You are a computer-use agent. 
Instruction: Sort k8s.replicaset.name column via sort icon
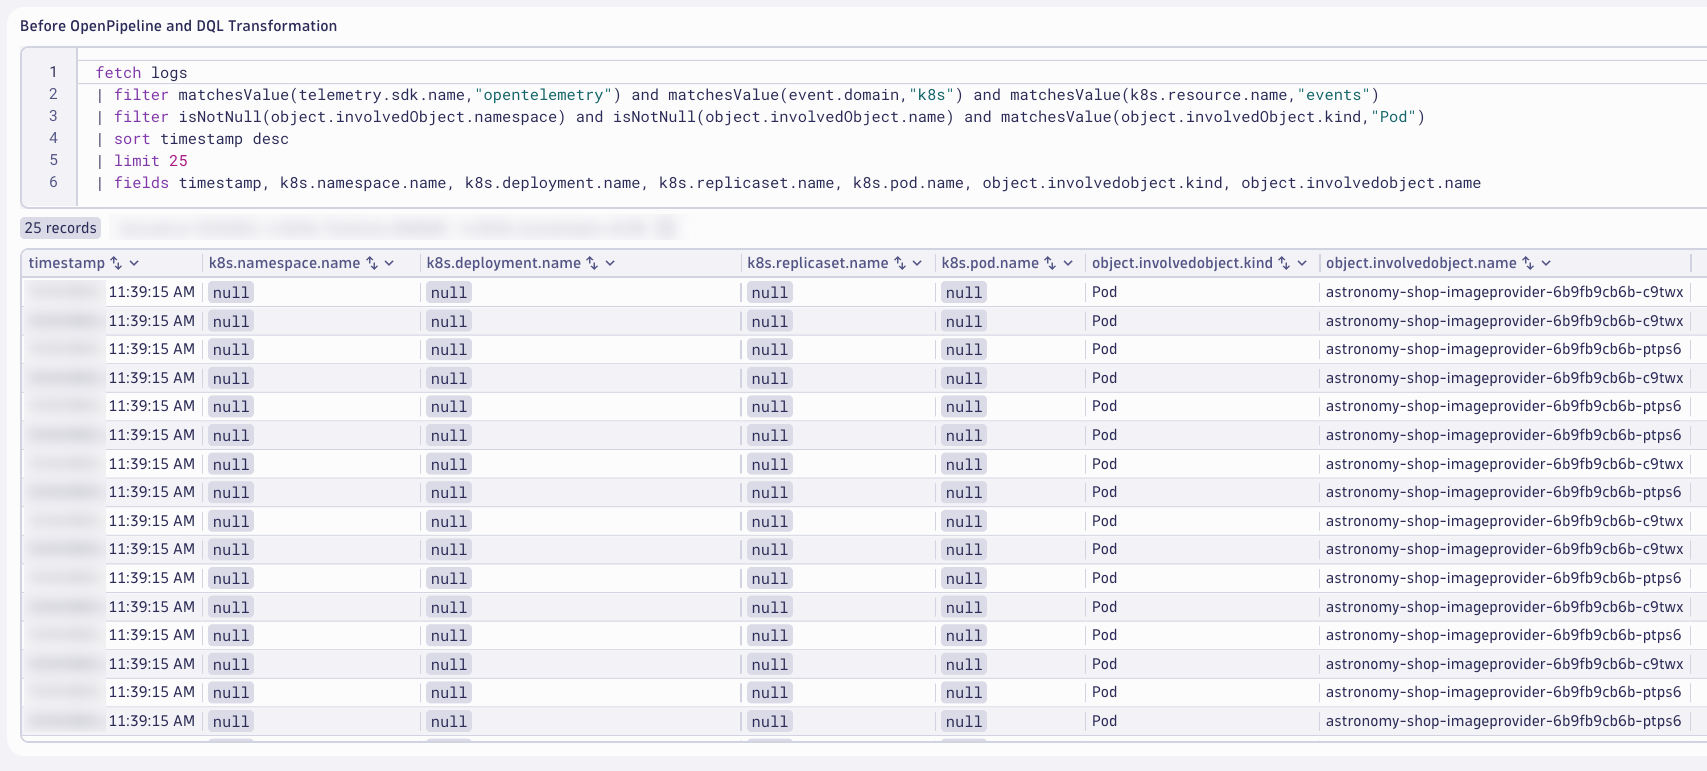pyautogui.click(x=900, y=263)
